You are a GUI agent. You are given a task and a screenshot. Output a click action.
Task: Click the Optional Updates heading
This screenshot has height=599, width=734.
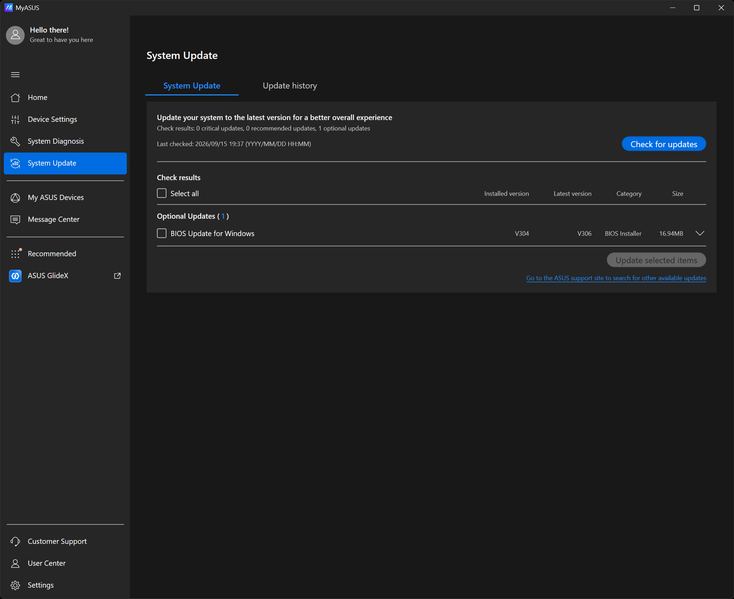tap(193, 216)
